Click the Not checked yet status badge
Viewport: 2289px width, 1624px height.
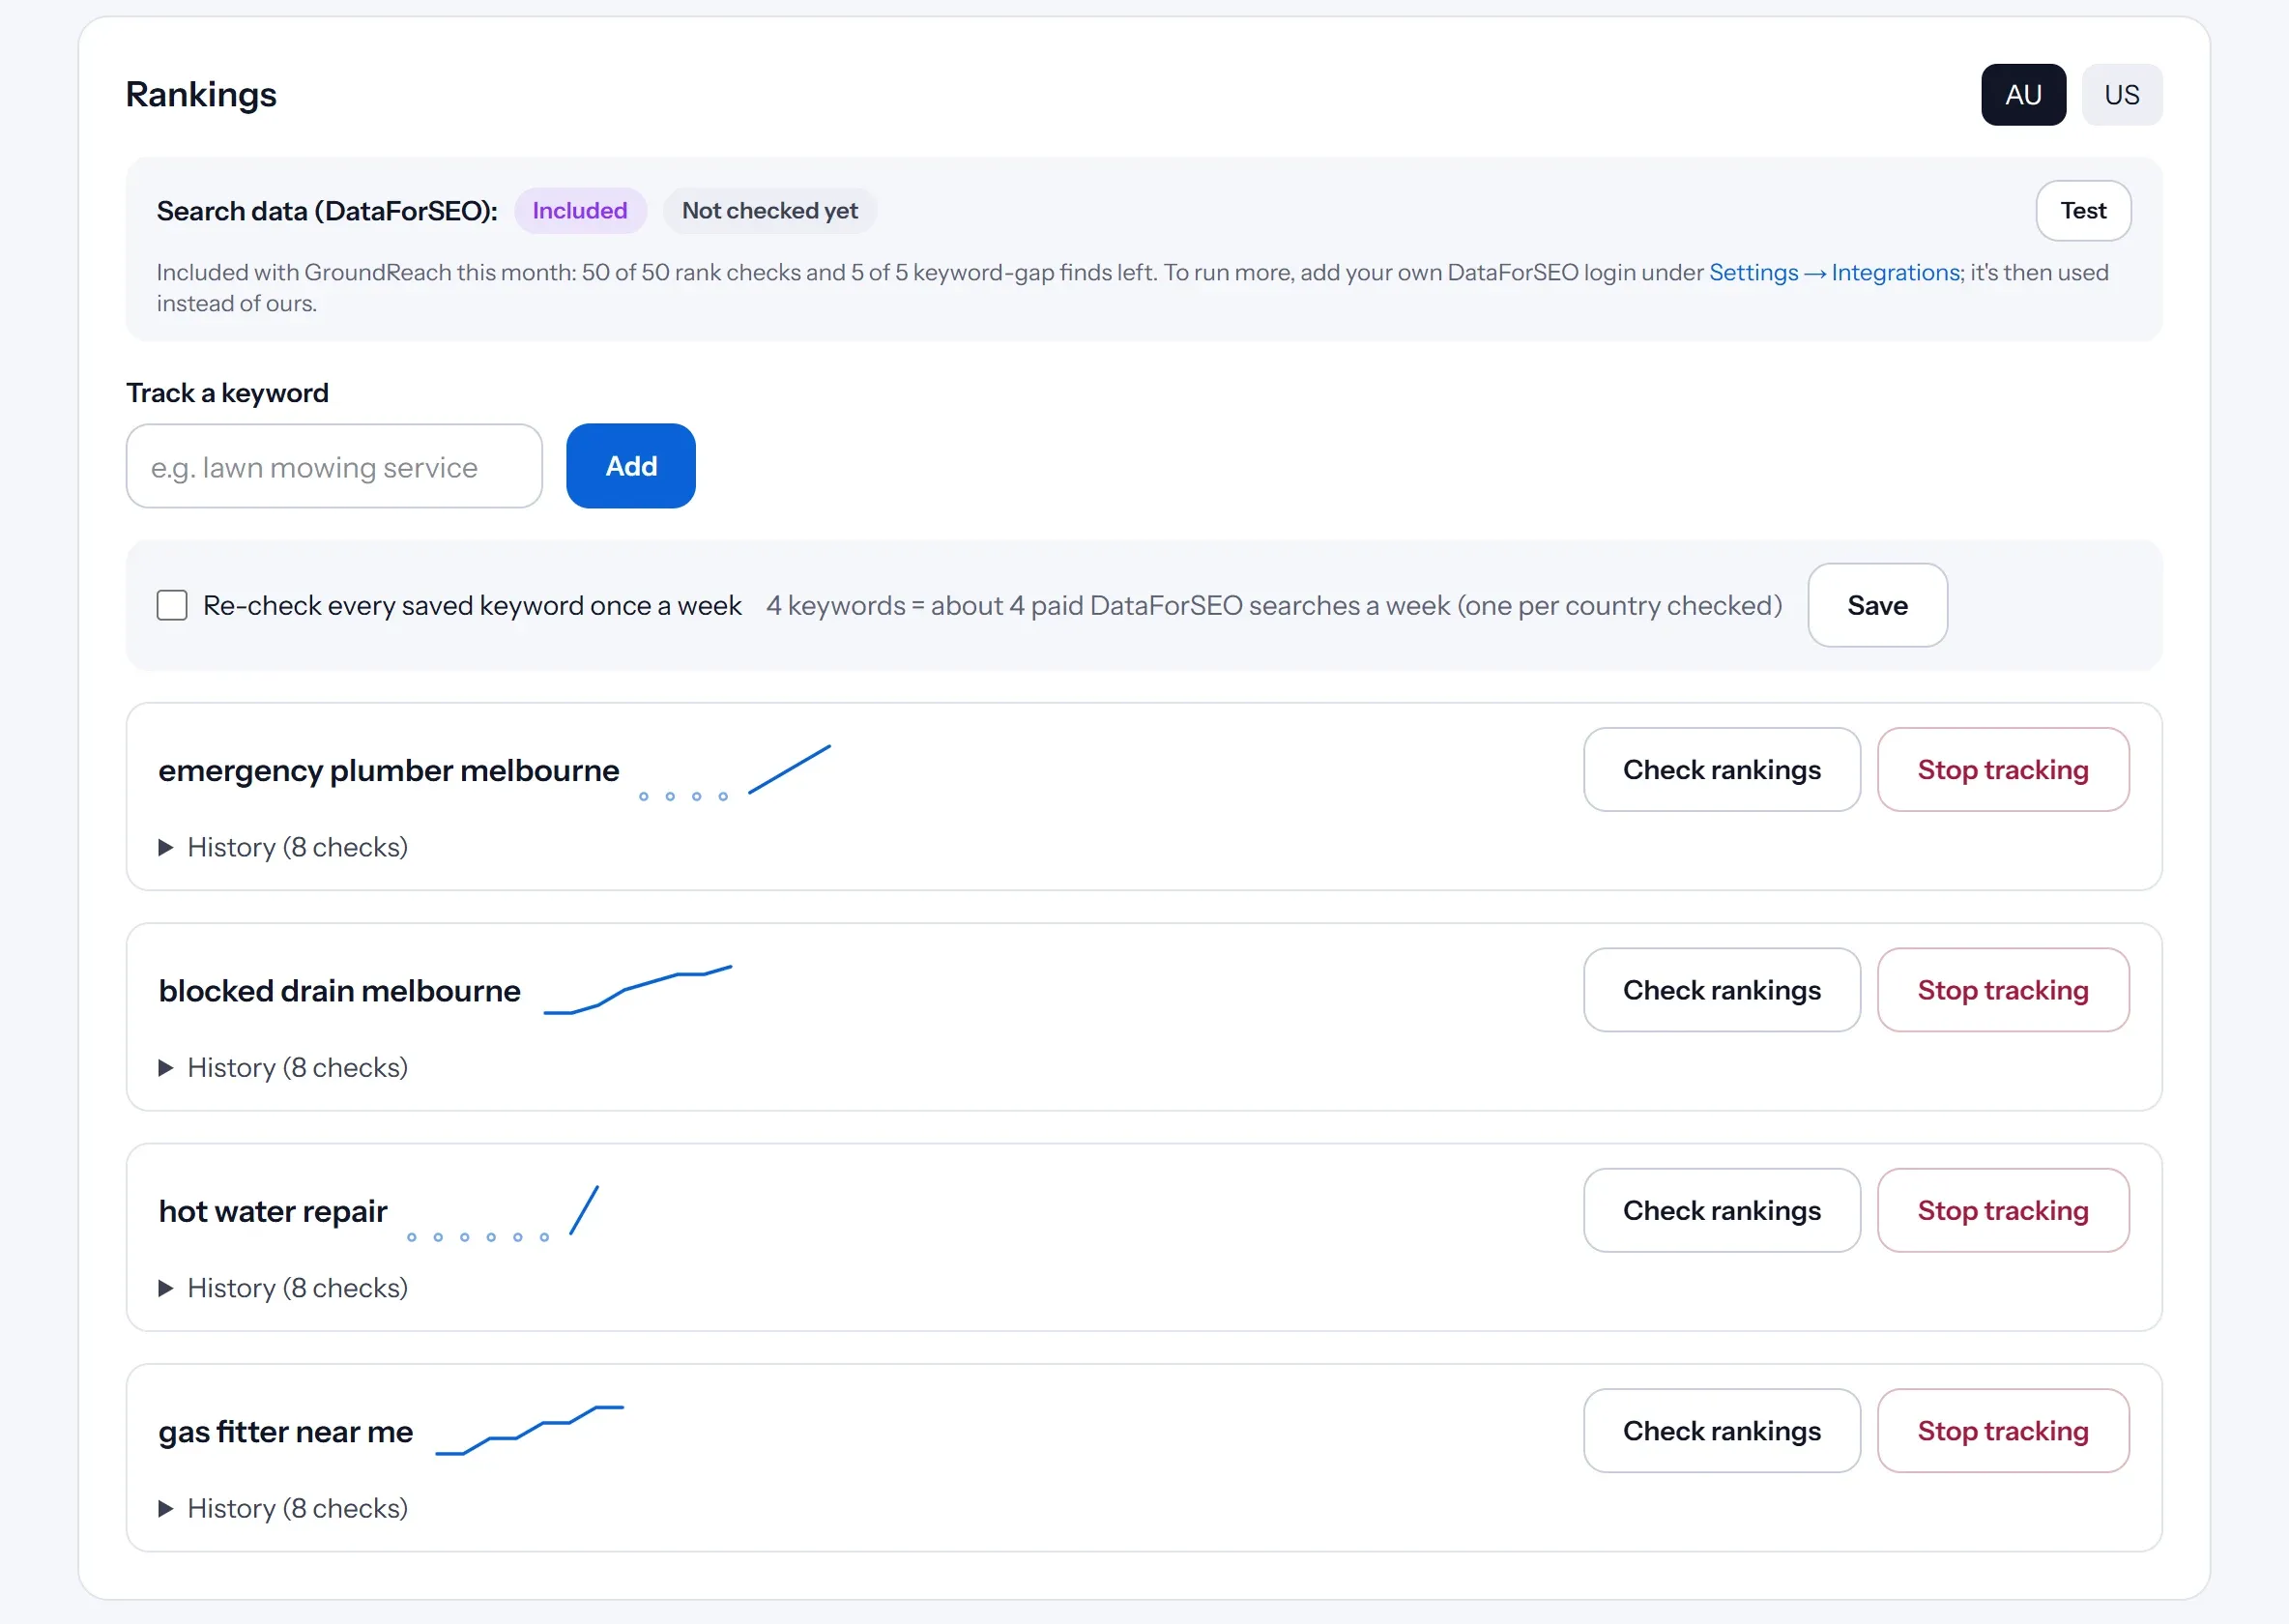coord(770,211)
